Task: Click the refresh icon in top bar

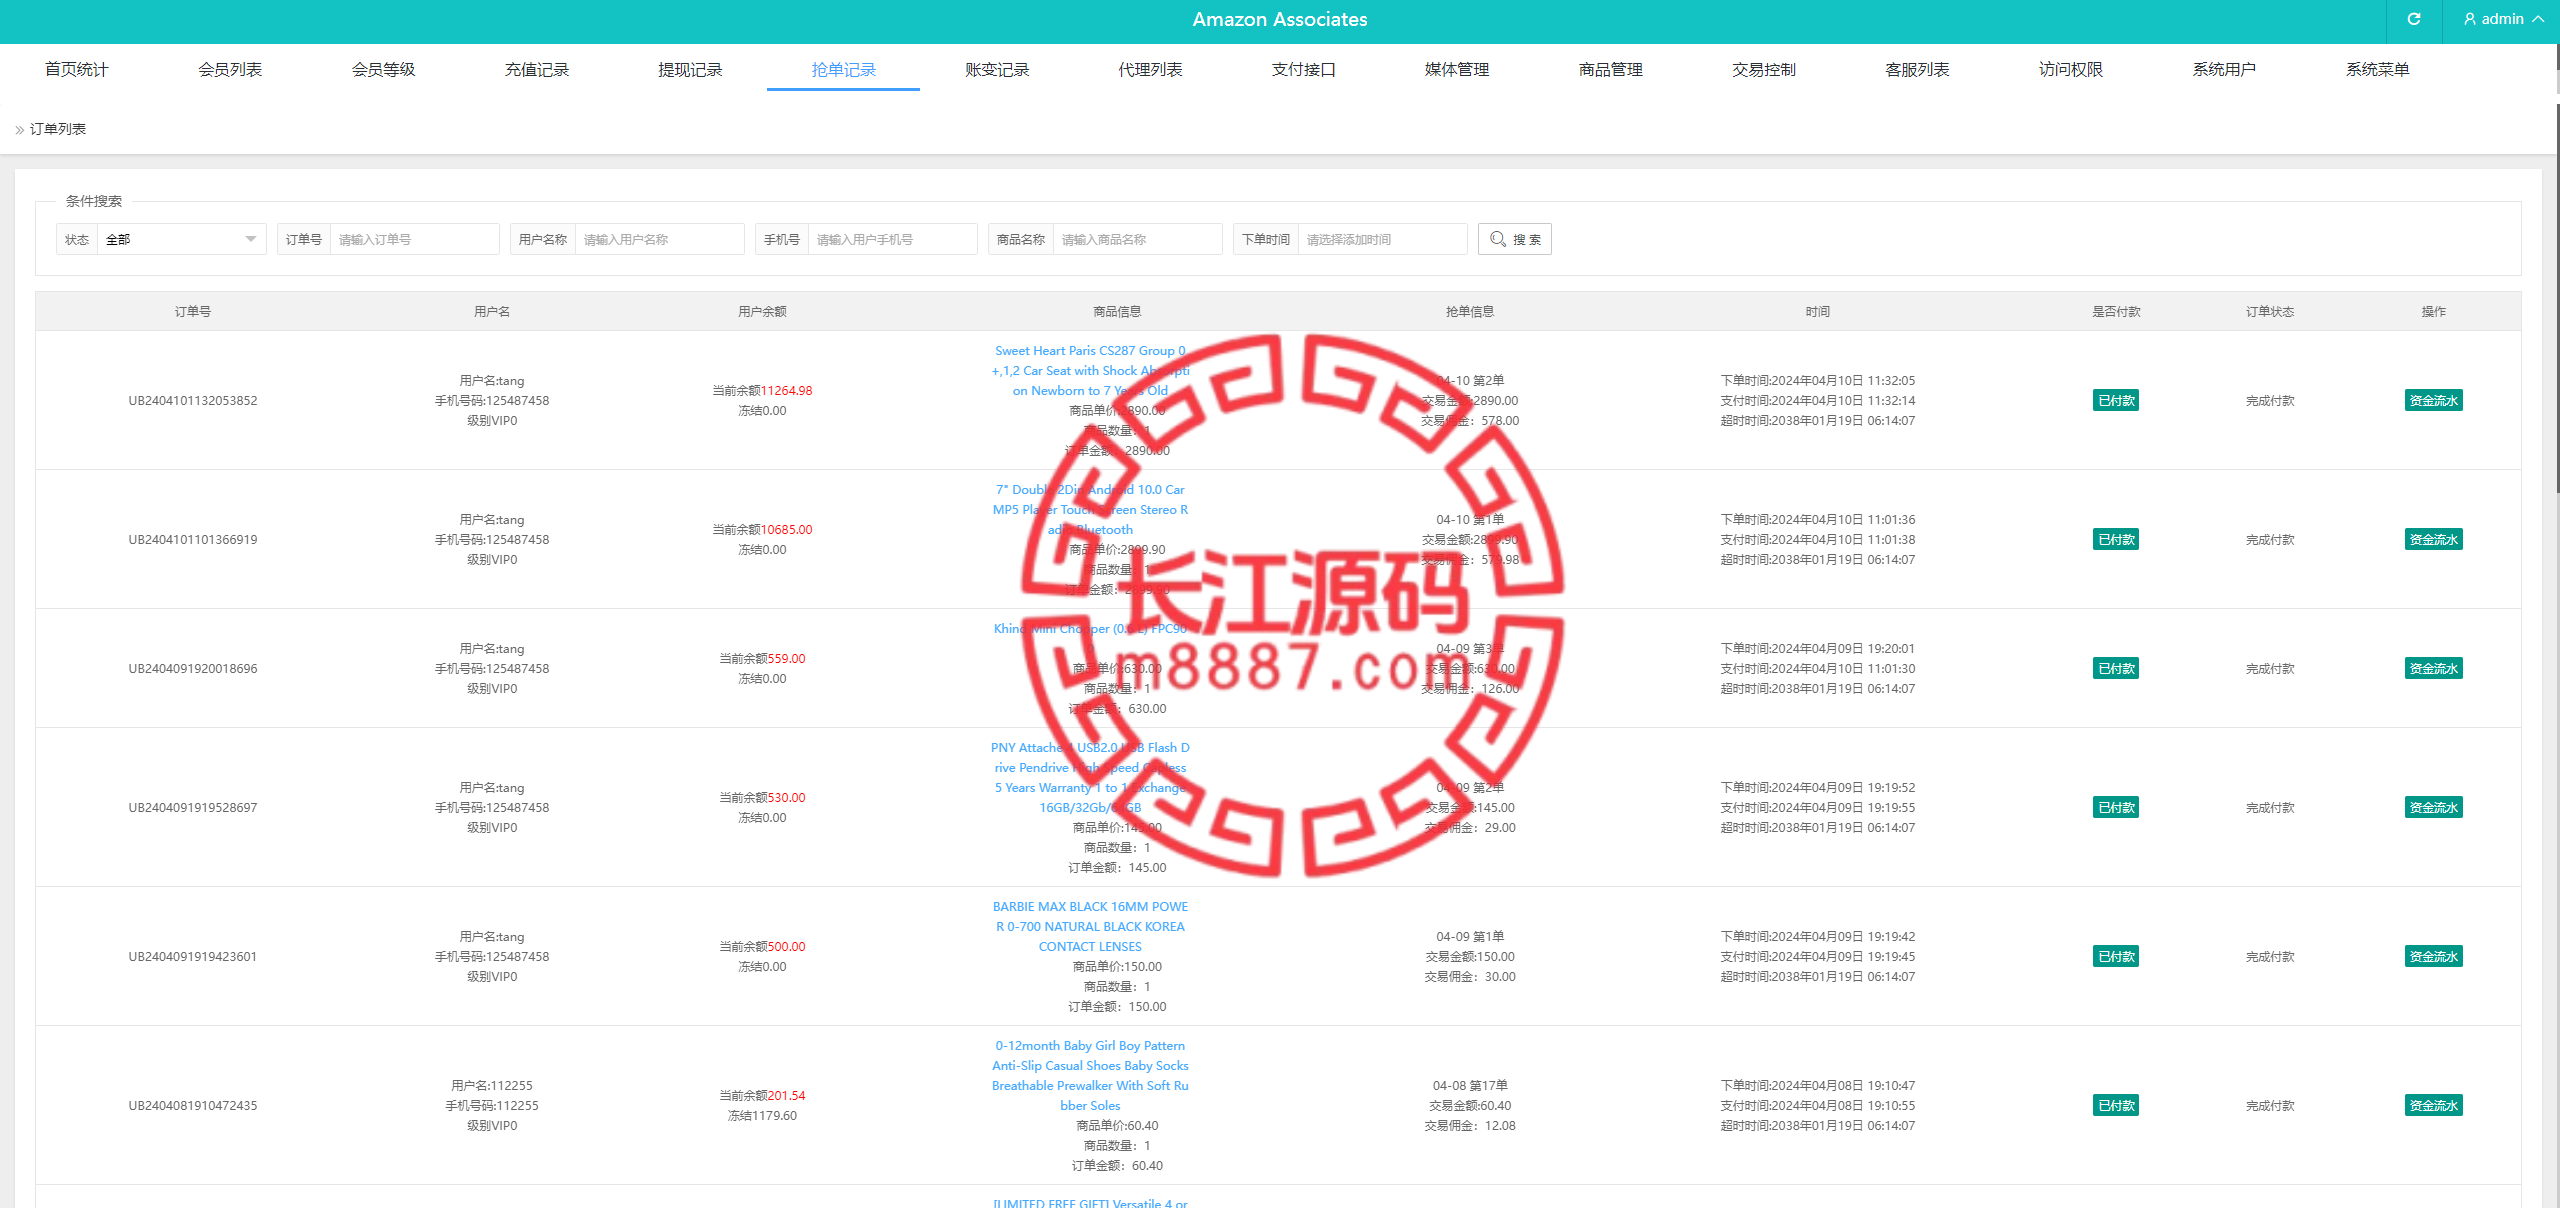Action: [2413, 19]
